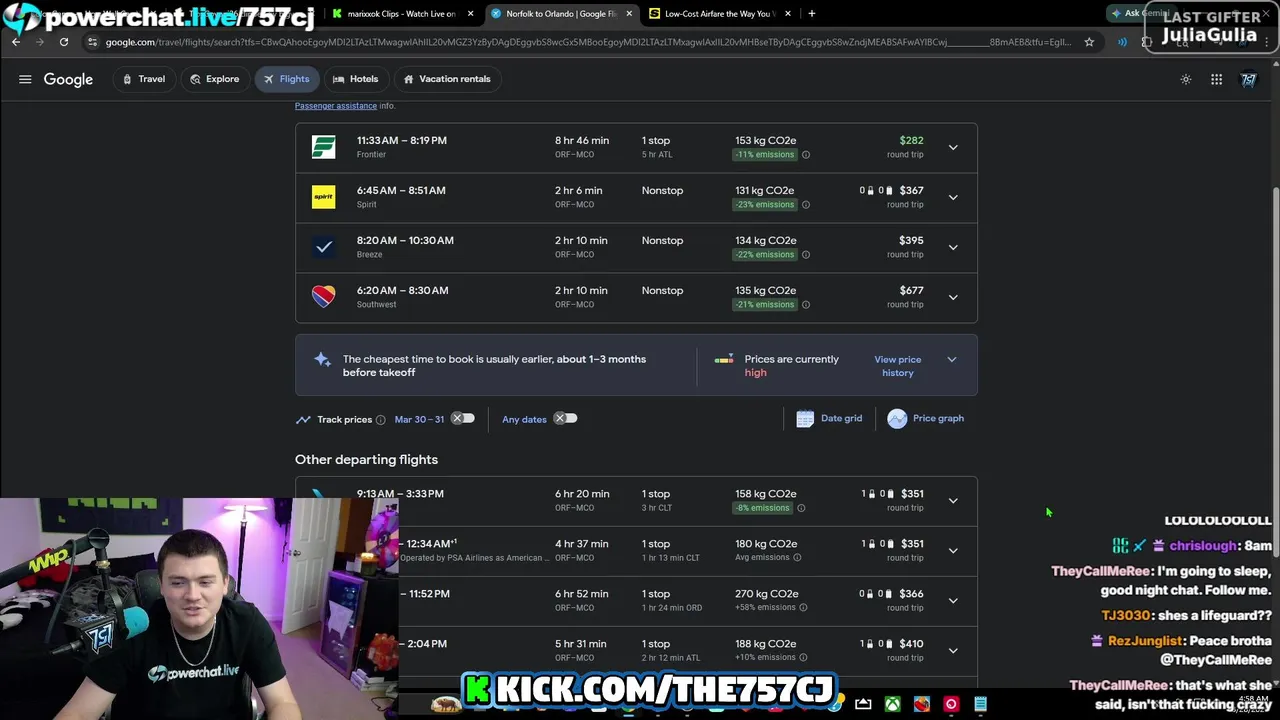
Task: Open the Travel tab
Action: click(x=143, y=79)
